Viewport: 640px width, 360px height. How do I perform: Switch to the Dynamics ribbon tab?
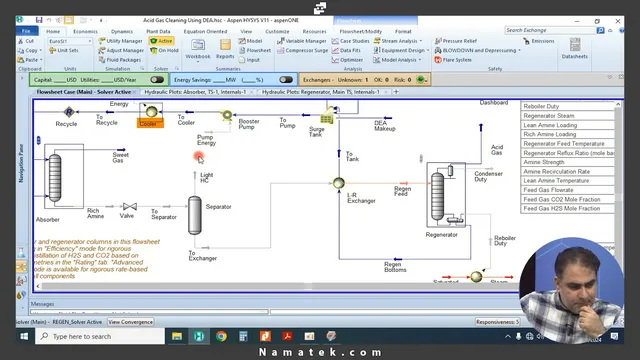pos(122,31)
